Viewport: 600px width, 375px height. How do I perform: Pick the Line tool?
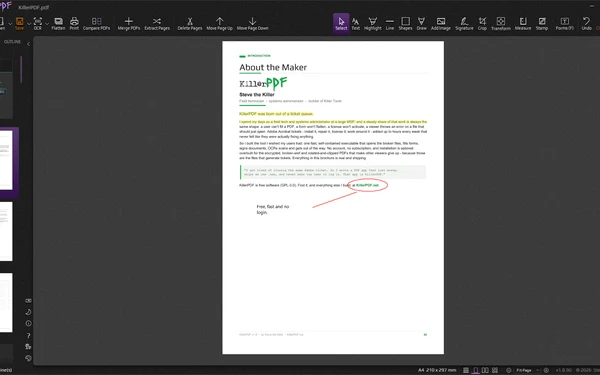coord(390,23)
